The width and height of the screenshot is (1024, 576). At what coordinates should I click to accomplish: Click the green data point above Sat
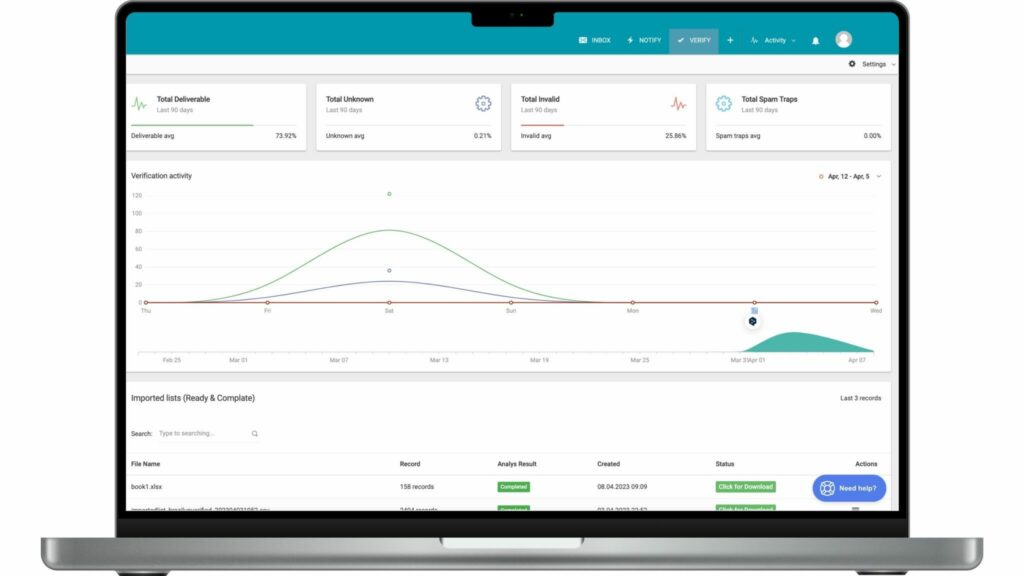(x=389, y=194)
